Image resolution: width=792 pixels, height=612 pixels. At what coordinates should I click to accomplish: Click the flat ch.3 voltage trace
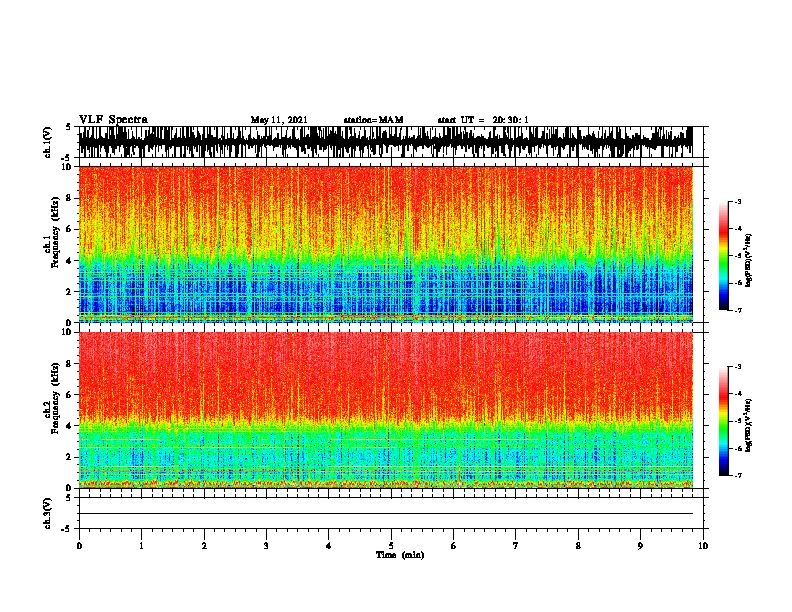click(386, 514)
